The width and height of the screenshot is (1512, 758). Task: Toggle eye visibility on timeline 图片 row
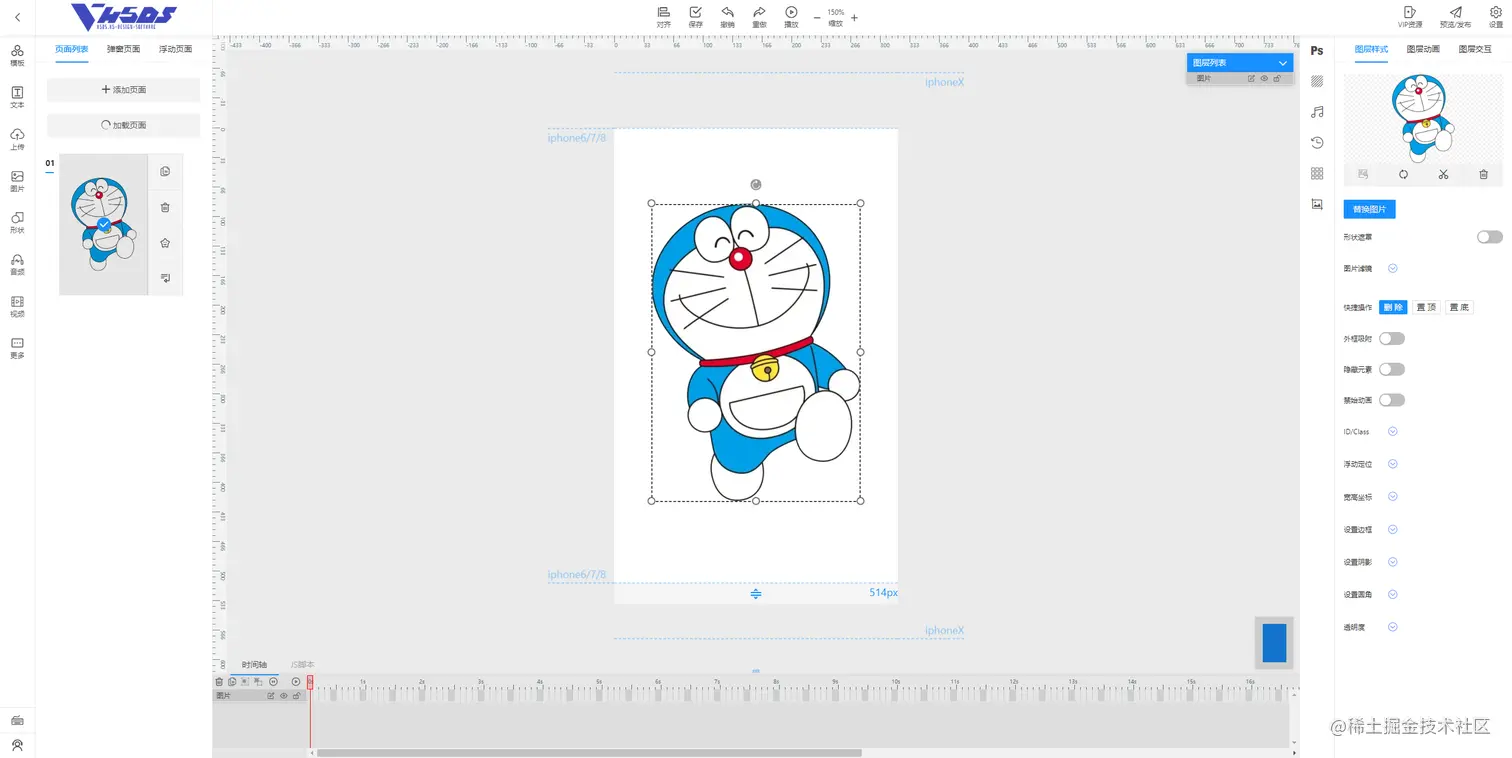pos(284,695)
